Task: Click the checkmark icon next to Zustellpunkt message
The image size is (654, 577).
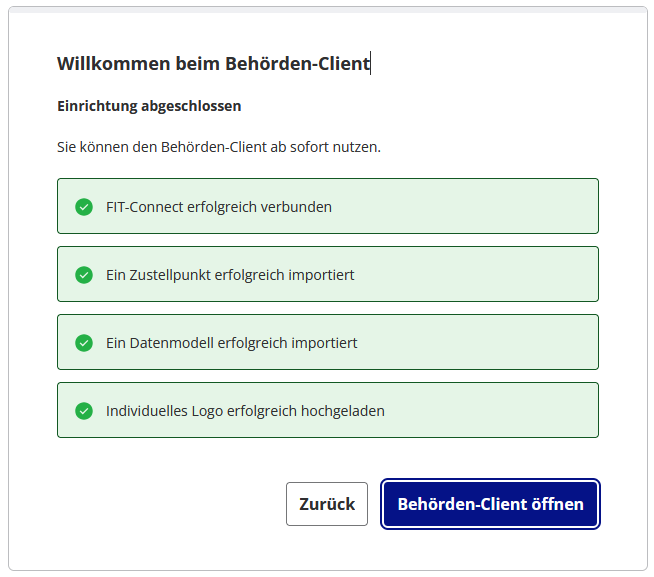Action: click(x=84, y=275)
